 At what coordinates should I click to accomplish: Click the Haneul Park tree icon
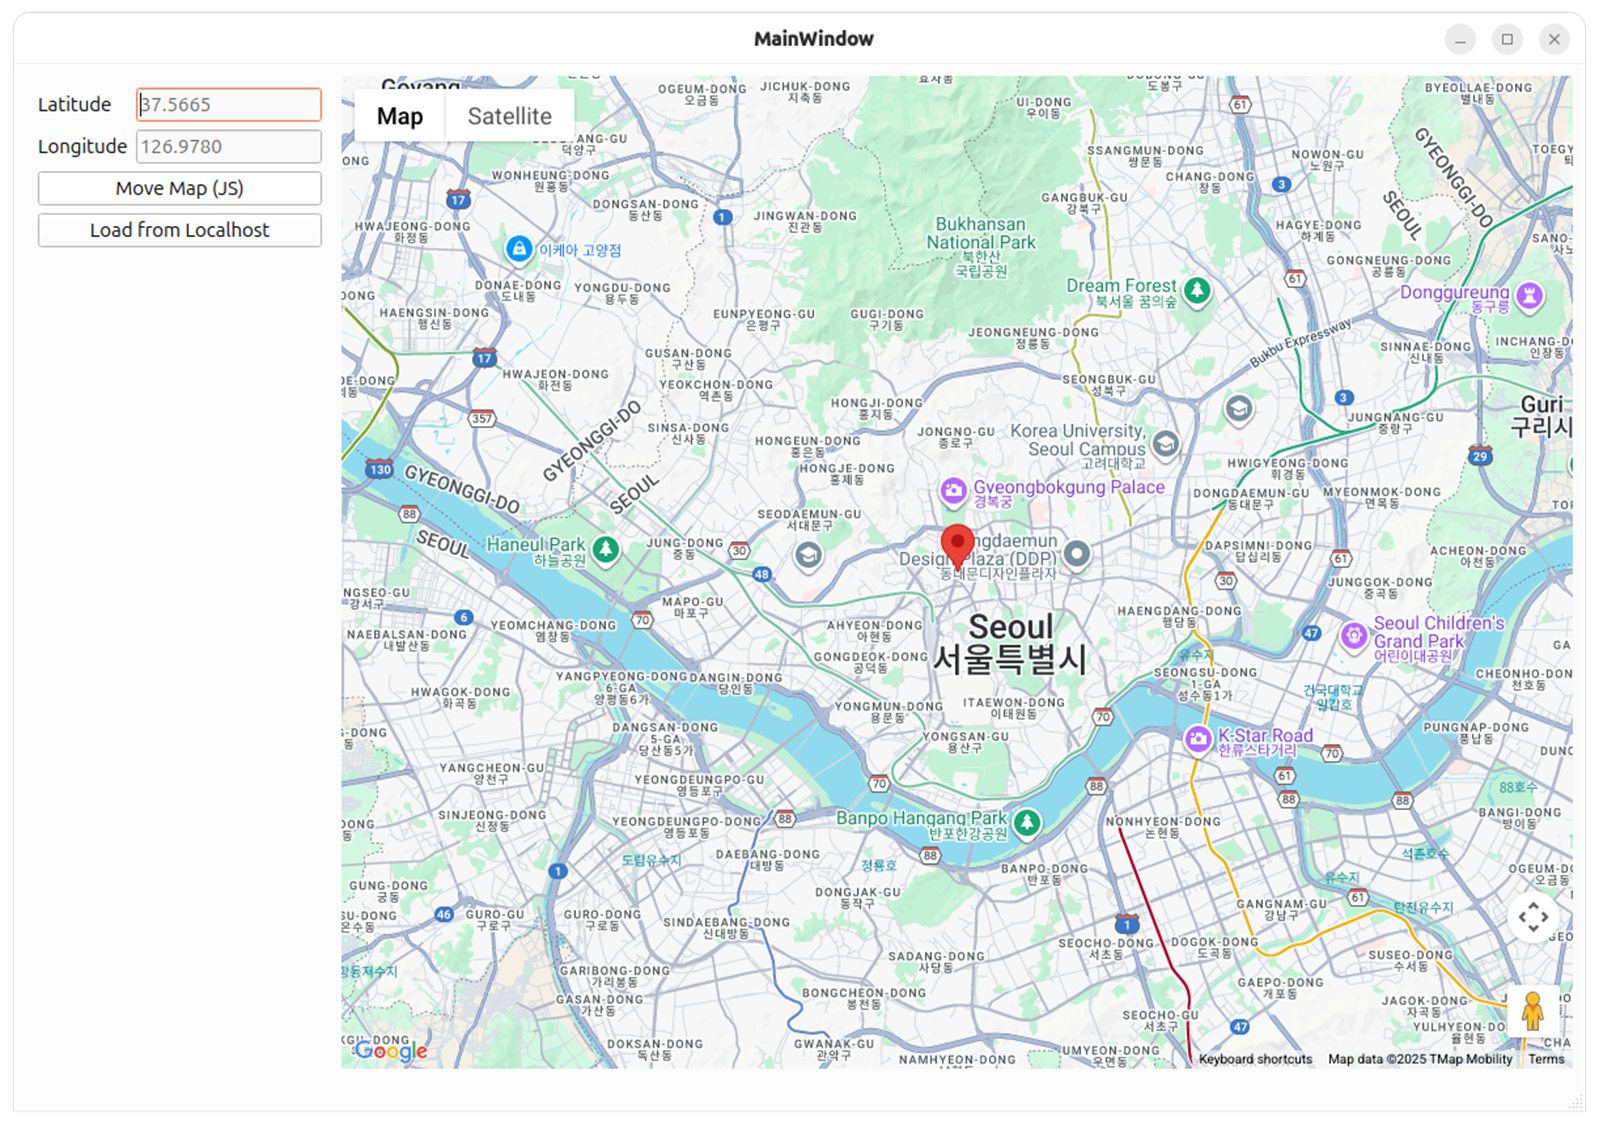[x=605, y=549]
